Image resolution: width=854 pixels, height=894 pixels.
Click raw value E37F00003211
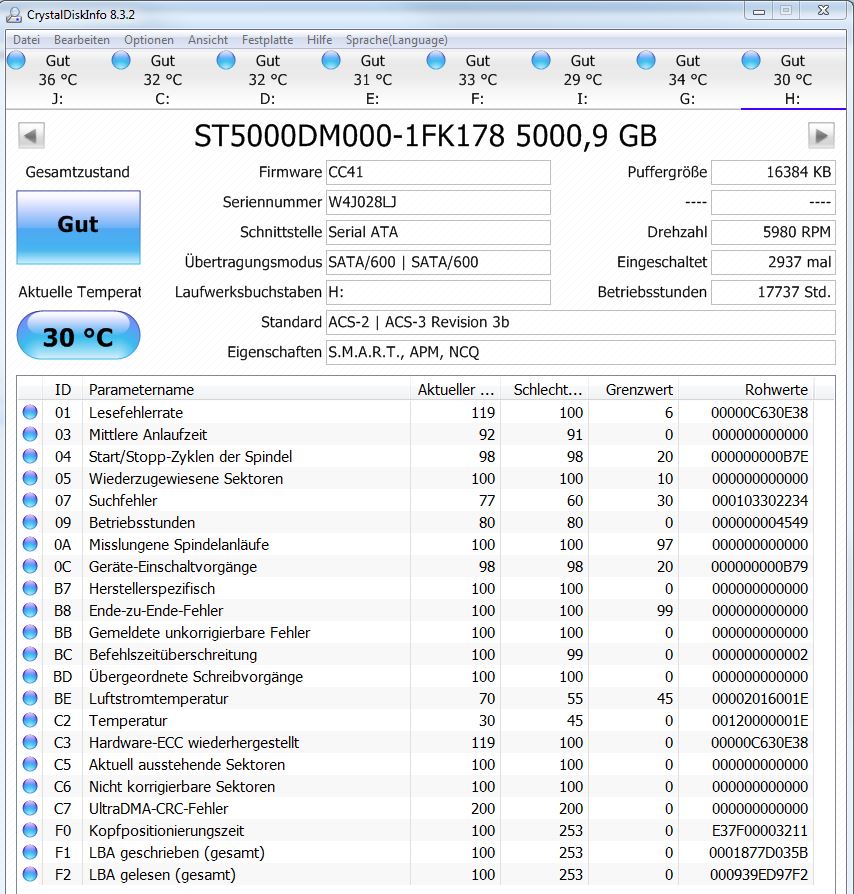[x=759, y=831]
